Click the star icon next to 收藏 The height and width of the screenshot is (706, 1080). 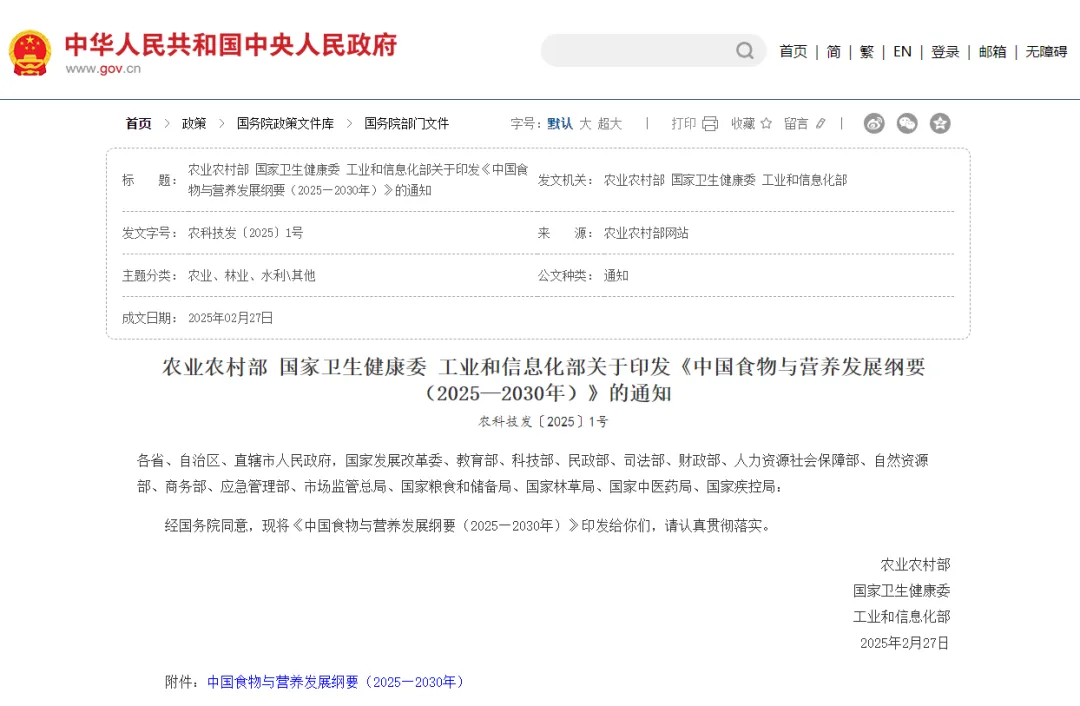click(766, 124)
